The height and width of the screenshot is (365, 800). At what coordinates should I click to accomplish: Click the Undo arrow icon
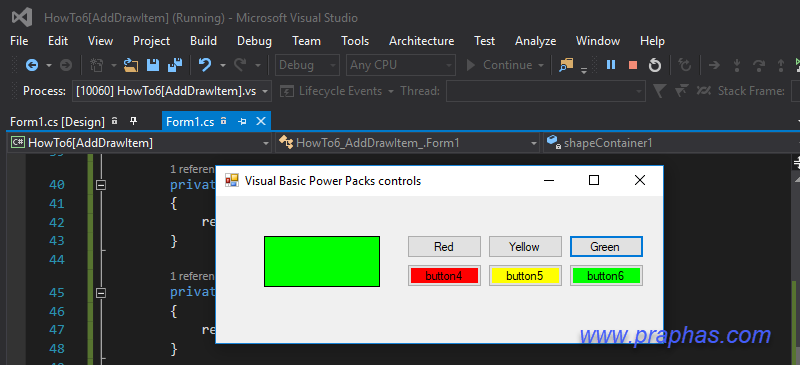(x=205, y=65)
